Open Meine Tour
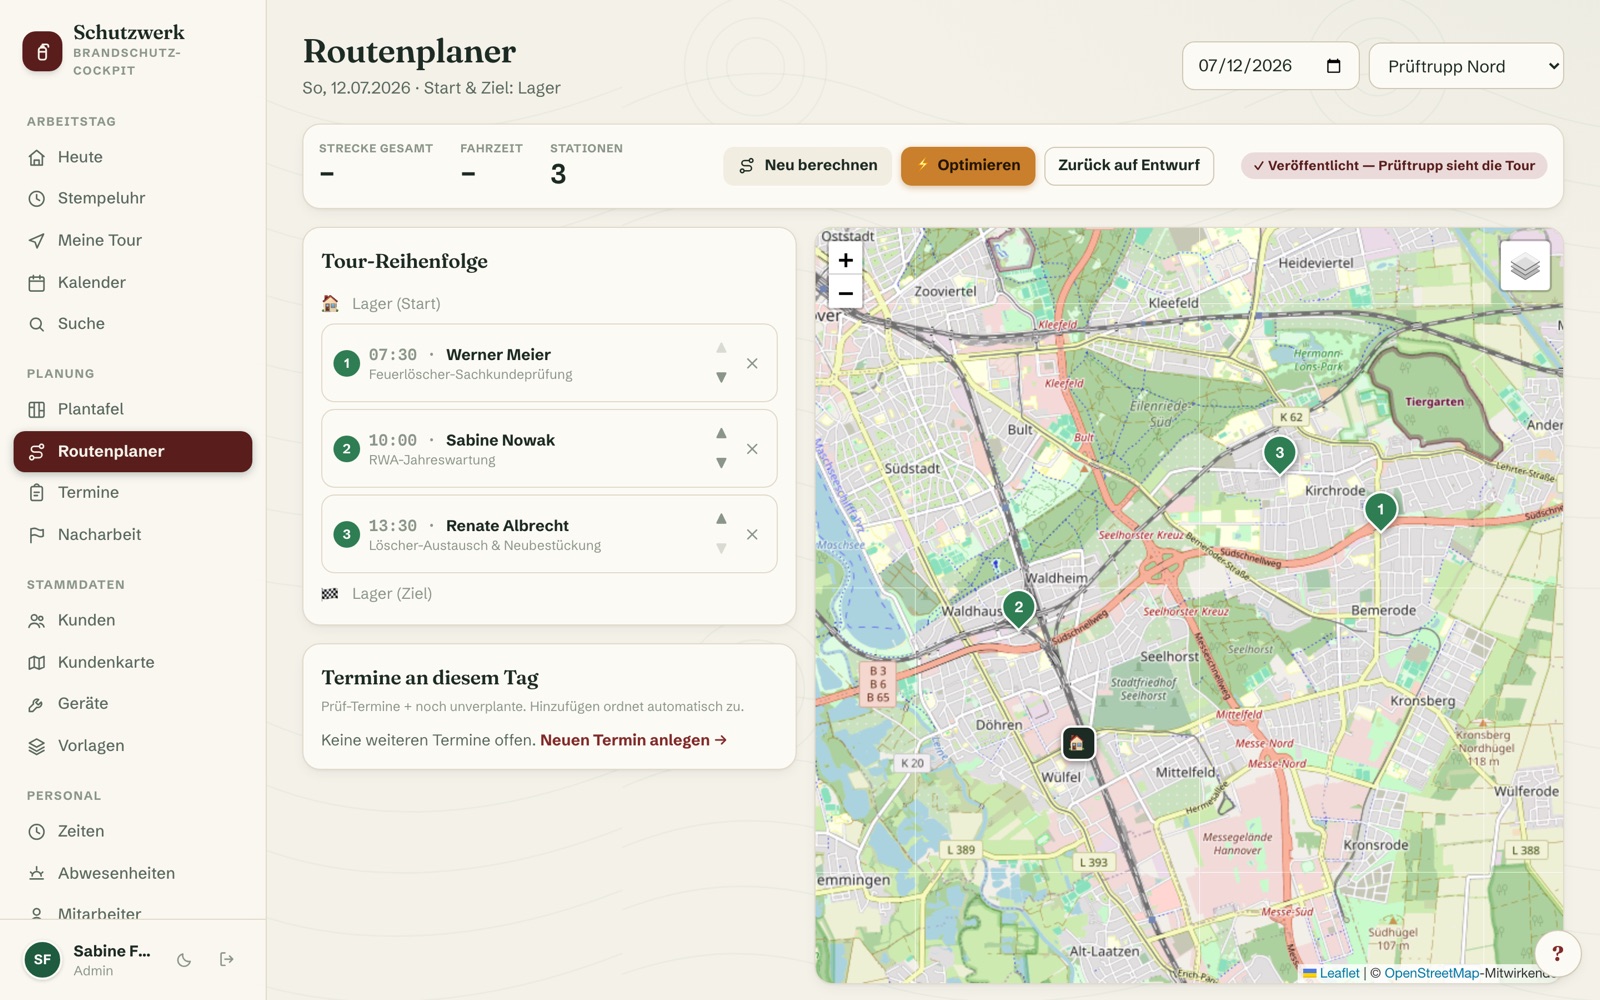Image resolution: width=1600 pixels, height=1000 pixels. coord(133,240)
